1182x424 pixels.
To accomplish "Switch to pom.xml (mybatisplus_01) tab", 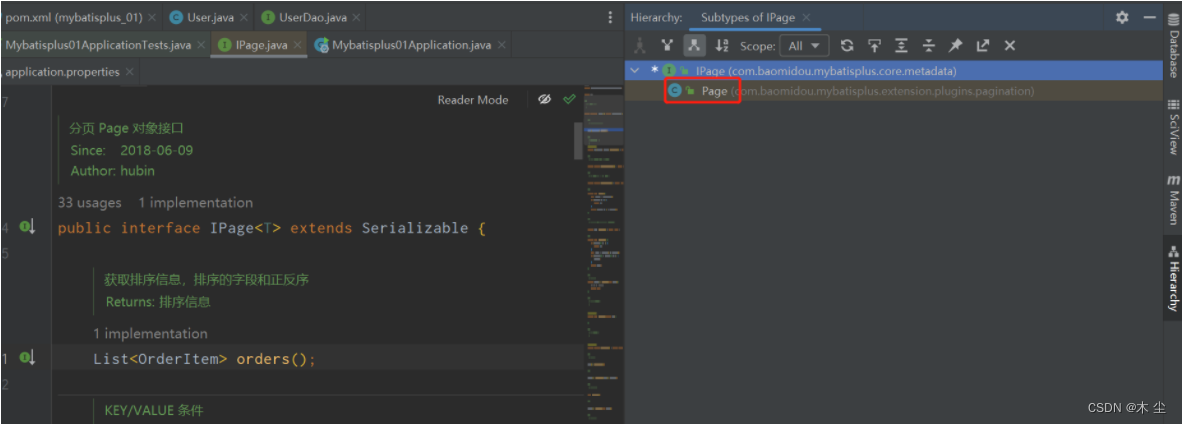I will pos(74,17).
